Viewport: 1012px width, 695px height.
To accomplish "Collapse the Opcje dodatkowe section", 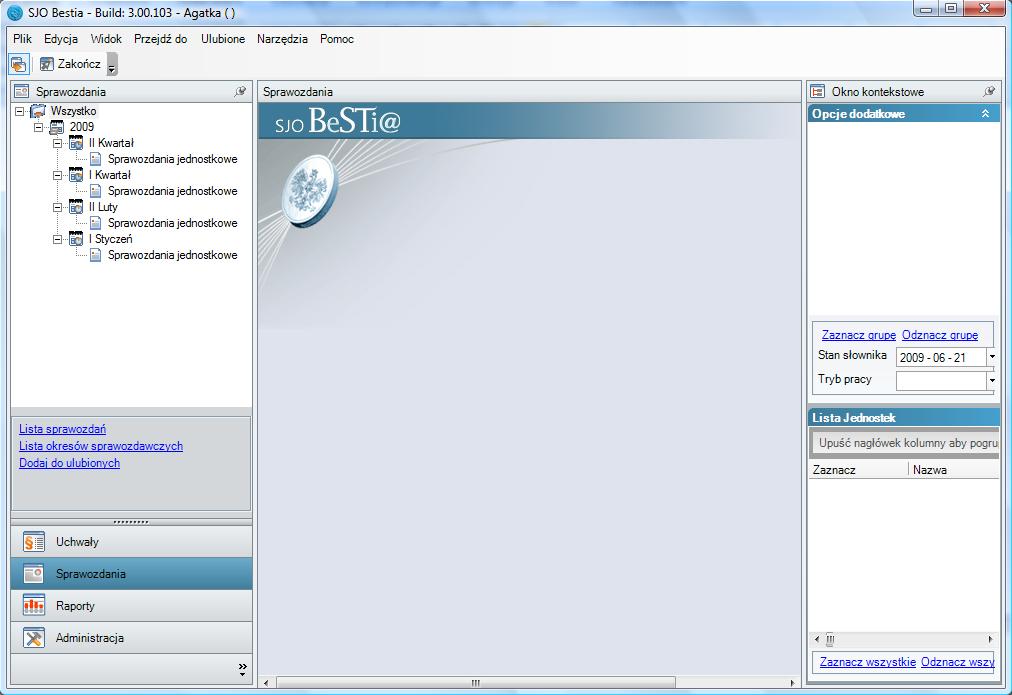I will [985, 114].
